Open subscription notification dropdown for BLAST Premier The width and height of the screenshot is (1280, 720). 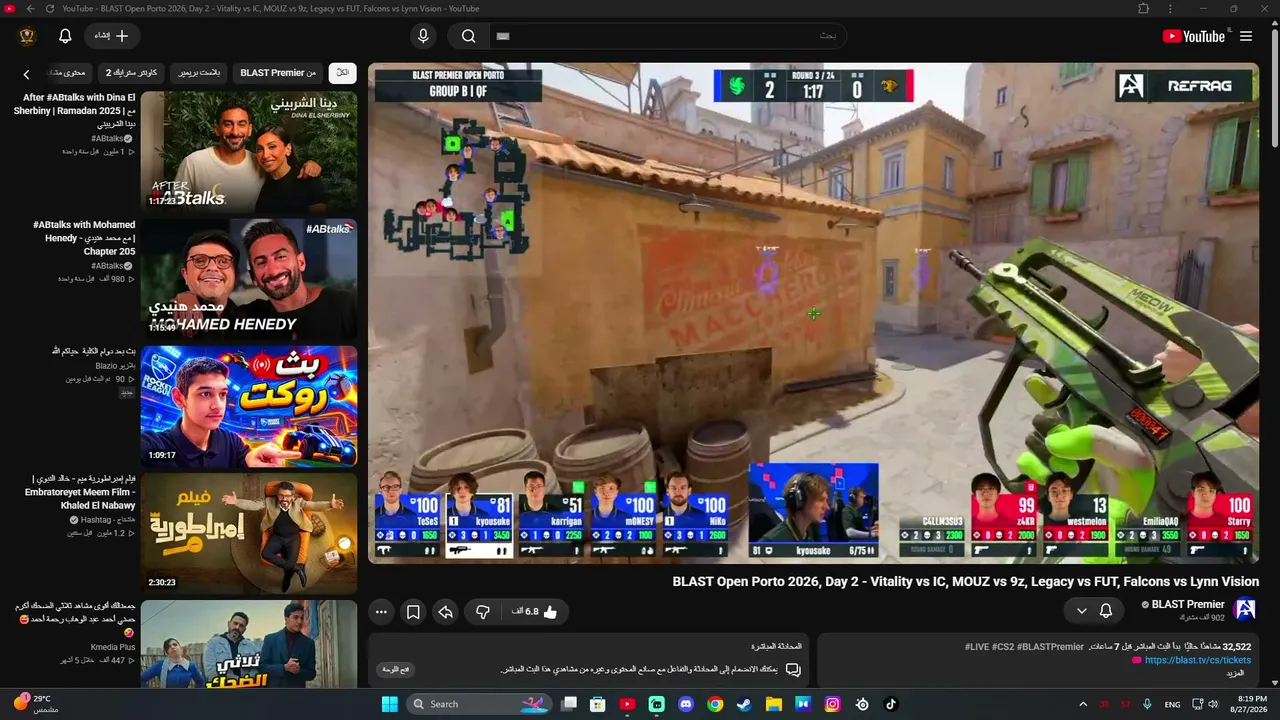click(1094, 610)
